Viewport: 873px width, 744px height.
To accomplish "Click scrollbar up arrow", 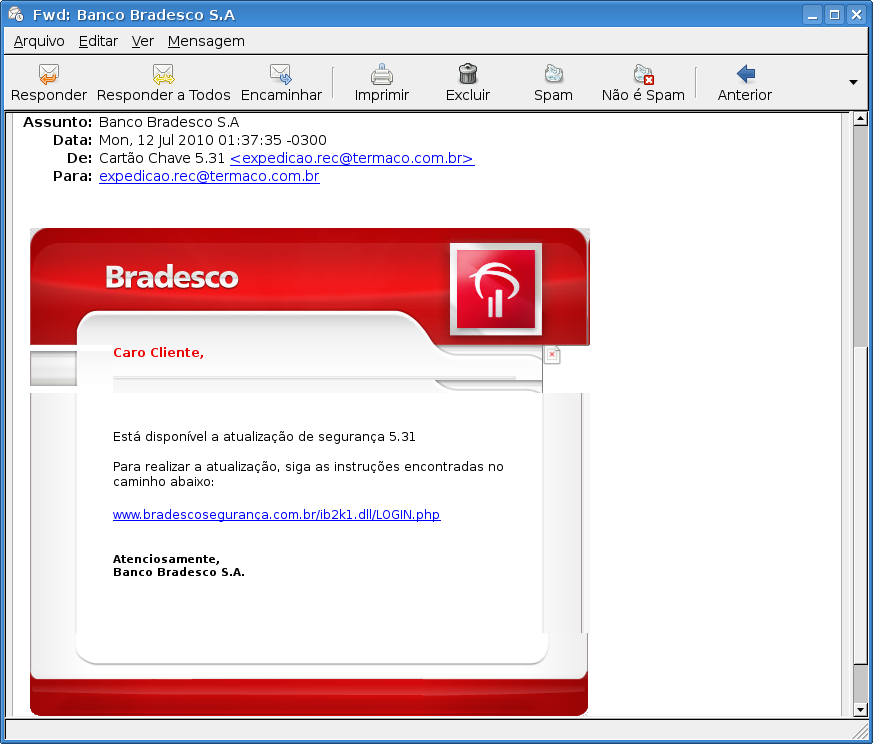I will click(860, 119).
